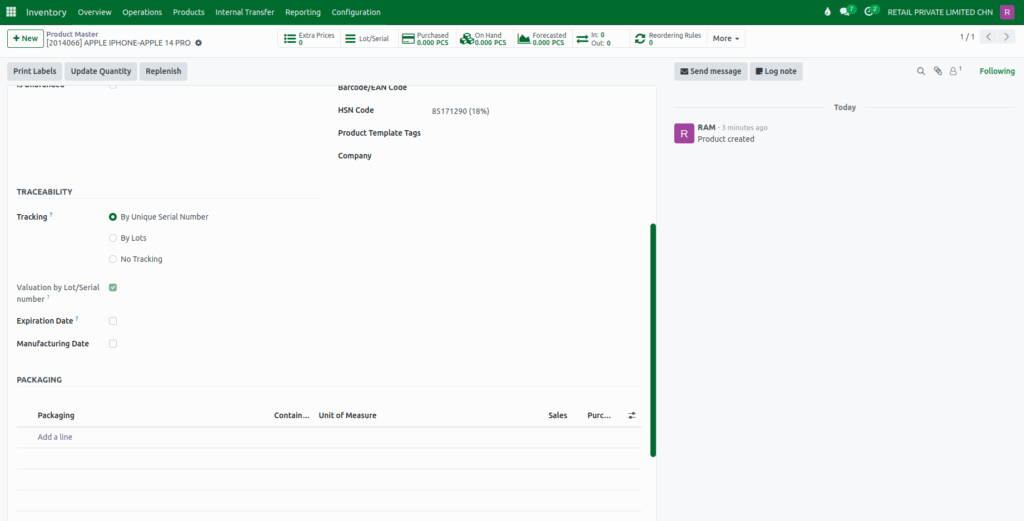The image size is (1024, 521).
Task: Click RAM's purple avatar in chatter
Action: pos(684,133)
